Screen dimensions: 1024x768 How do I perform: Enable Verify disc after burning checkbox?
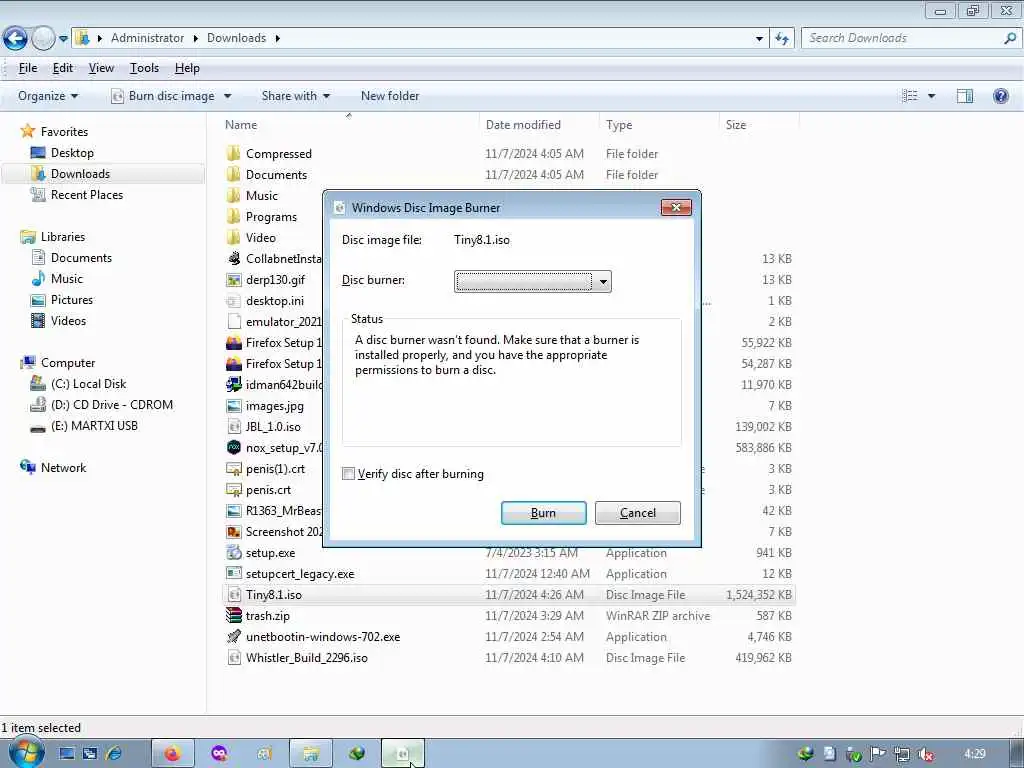pyautogui.click(x=349, y=474)
